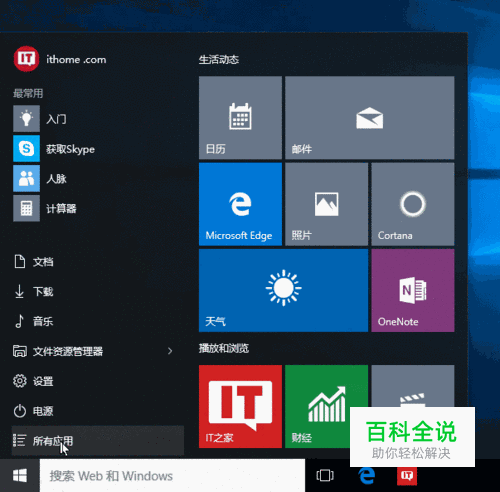Viewport: 500px width, 492px height.
Task: Open the Get Started app (入门)
Action: [x=97, y=119]
